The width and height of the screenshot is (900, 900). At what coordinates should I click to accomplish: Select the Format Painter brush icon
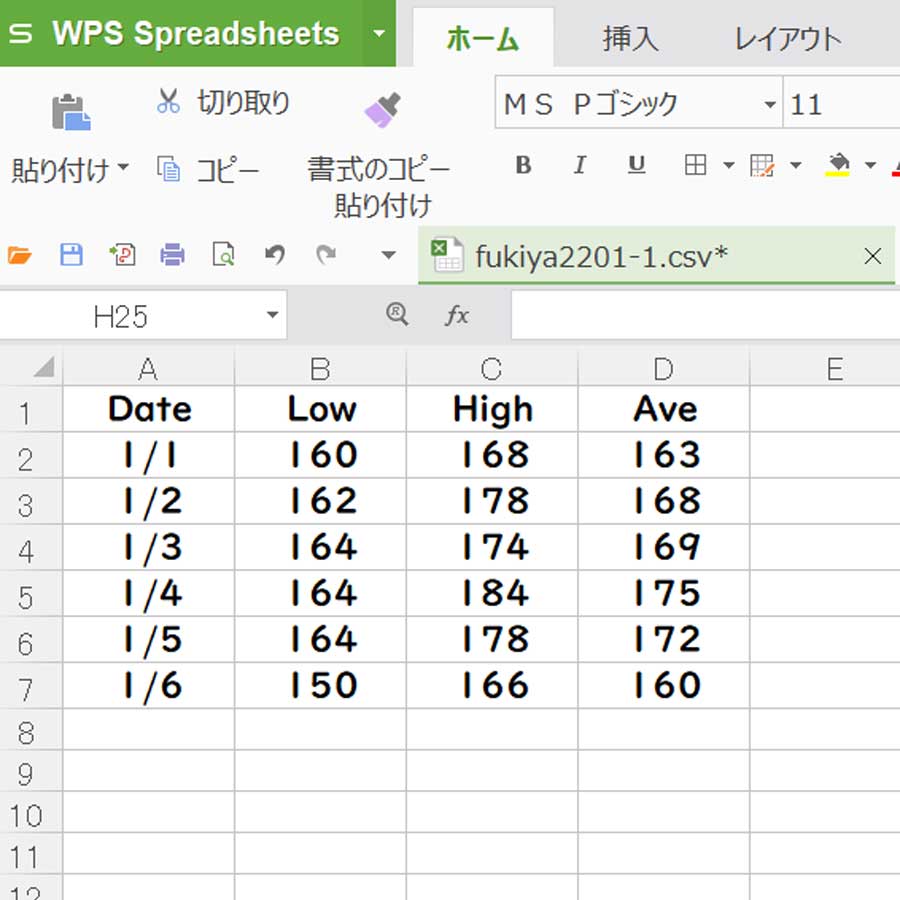click(x=382, y=110)
